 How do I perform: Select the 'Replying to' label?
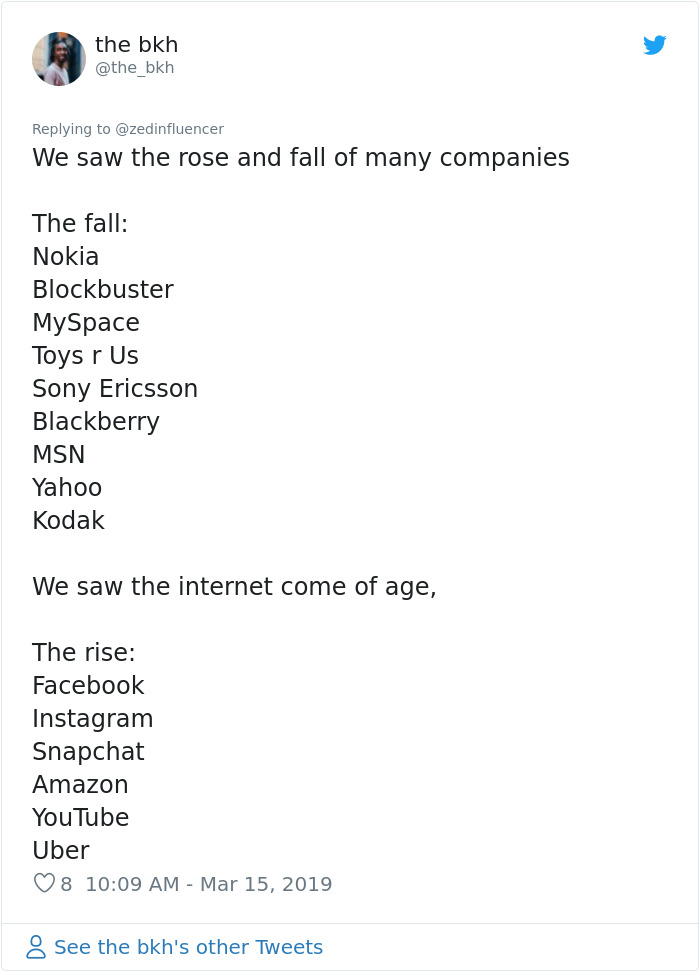pyautogui.click(x=73, y=129)
